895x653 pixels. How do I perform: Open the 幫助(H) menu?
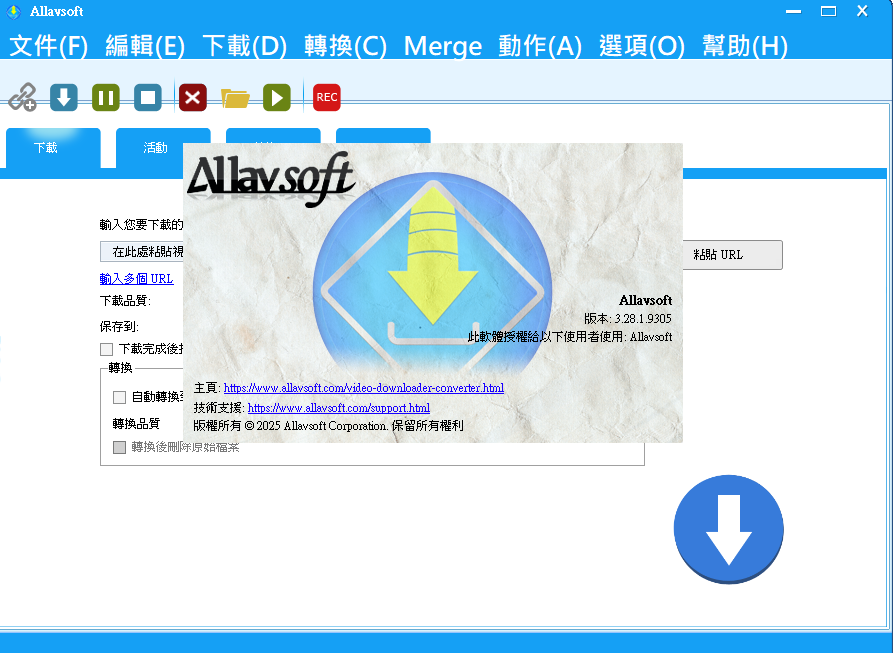point(745,46)
